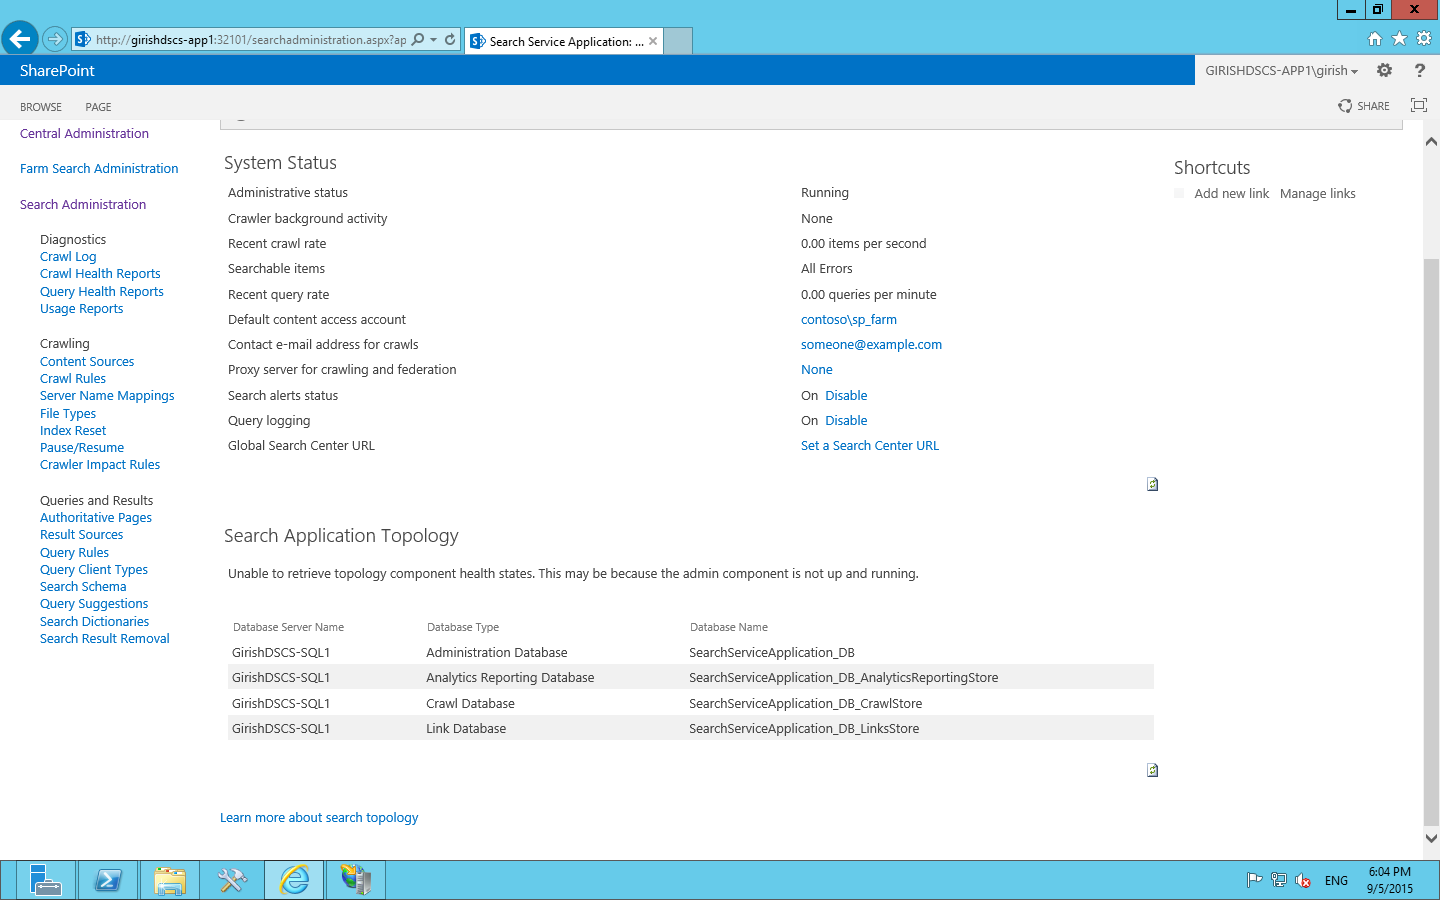This screenshot has width=1440, height=900.
Task: Open Search Schema link
Action: pyautogui.click(x=83, y=586)
